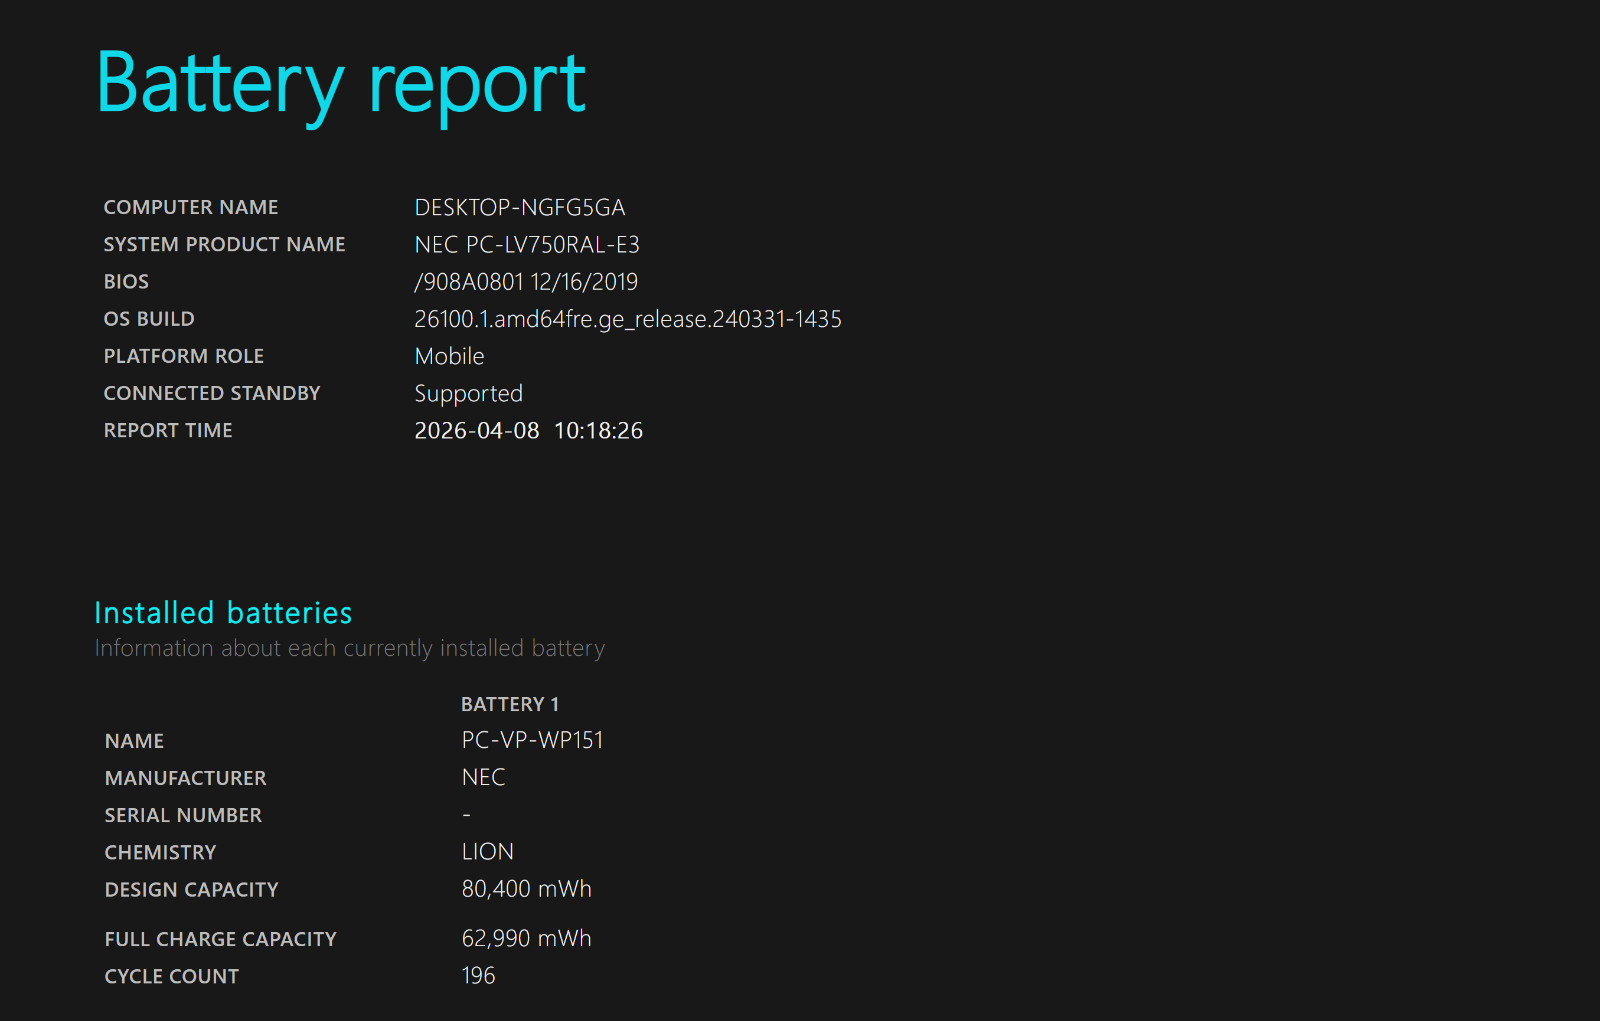Image resolution: width=1600 pixels, height=1021 pixels.
Task: Select the MANUFACTURER row label
Action: pyautogui.click(x=186, y=777)
